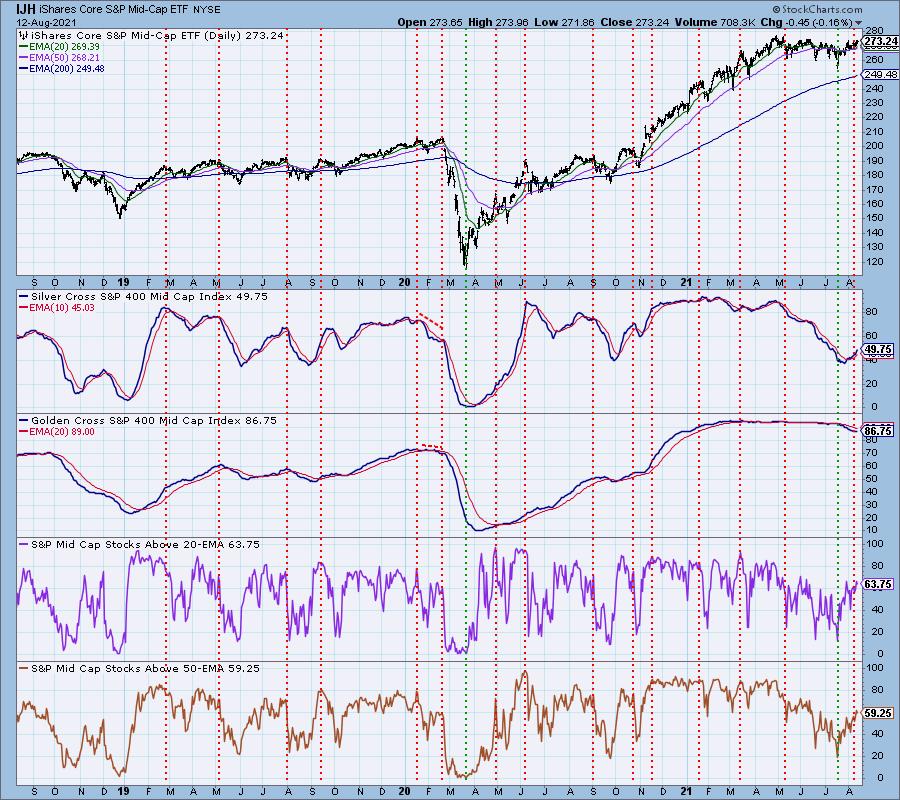The width and height of the screenshot is (900, 800).
Task: Click the EMA(200) 249.48 legend entry
Action: (61, 68)
